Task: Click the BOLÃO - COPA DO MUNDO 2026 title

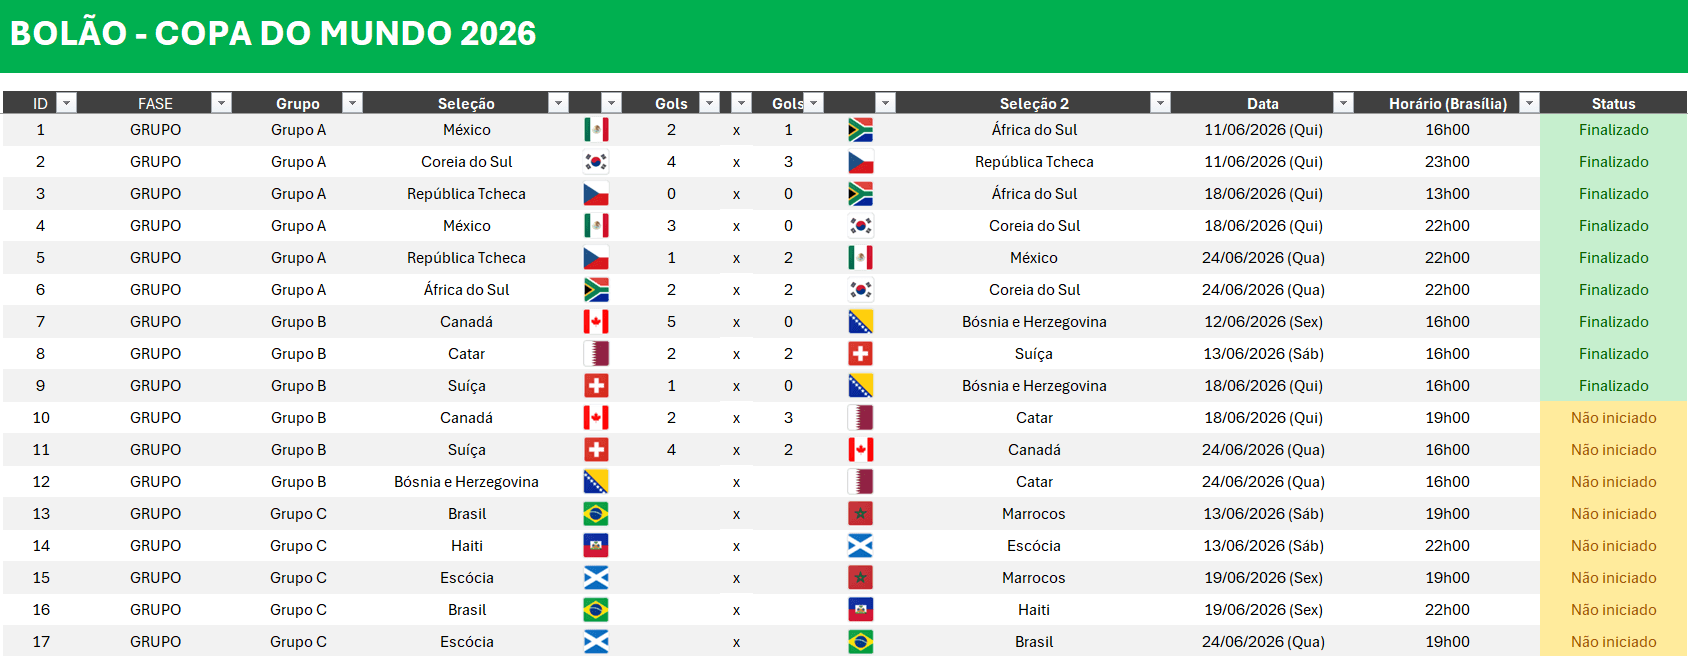Action: (x=273, y=34)
